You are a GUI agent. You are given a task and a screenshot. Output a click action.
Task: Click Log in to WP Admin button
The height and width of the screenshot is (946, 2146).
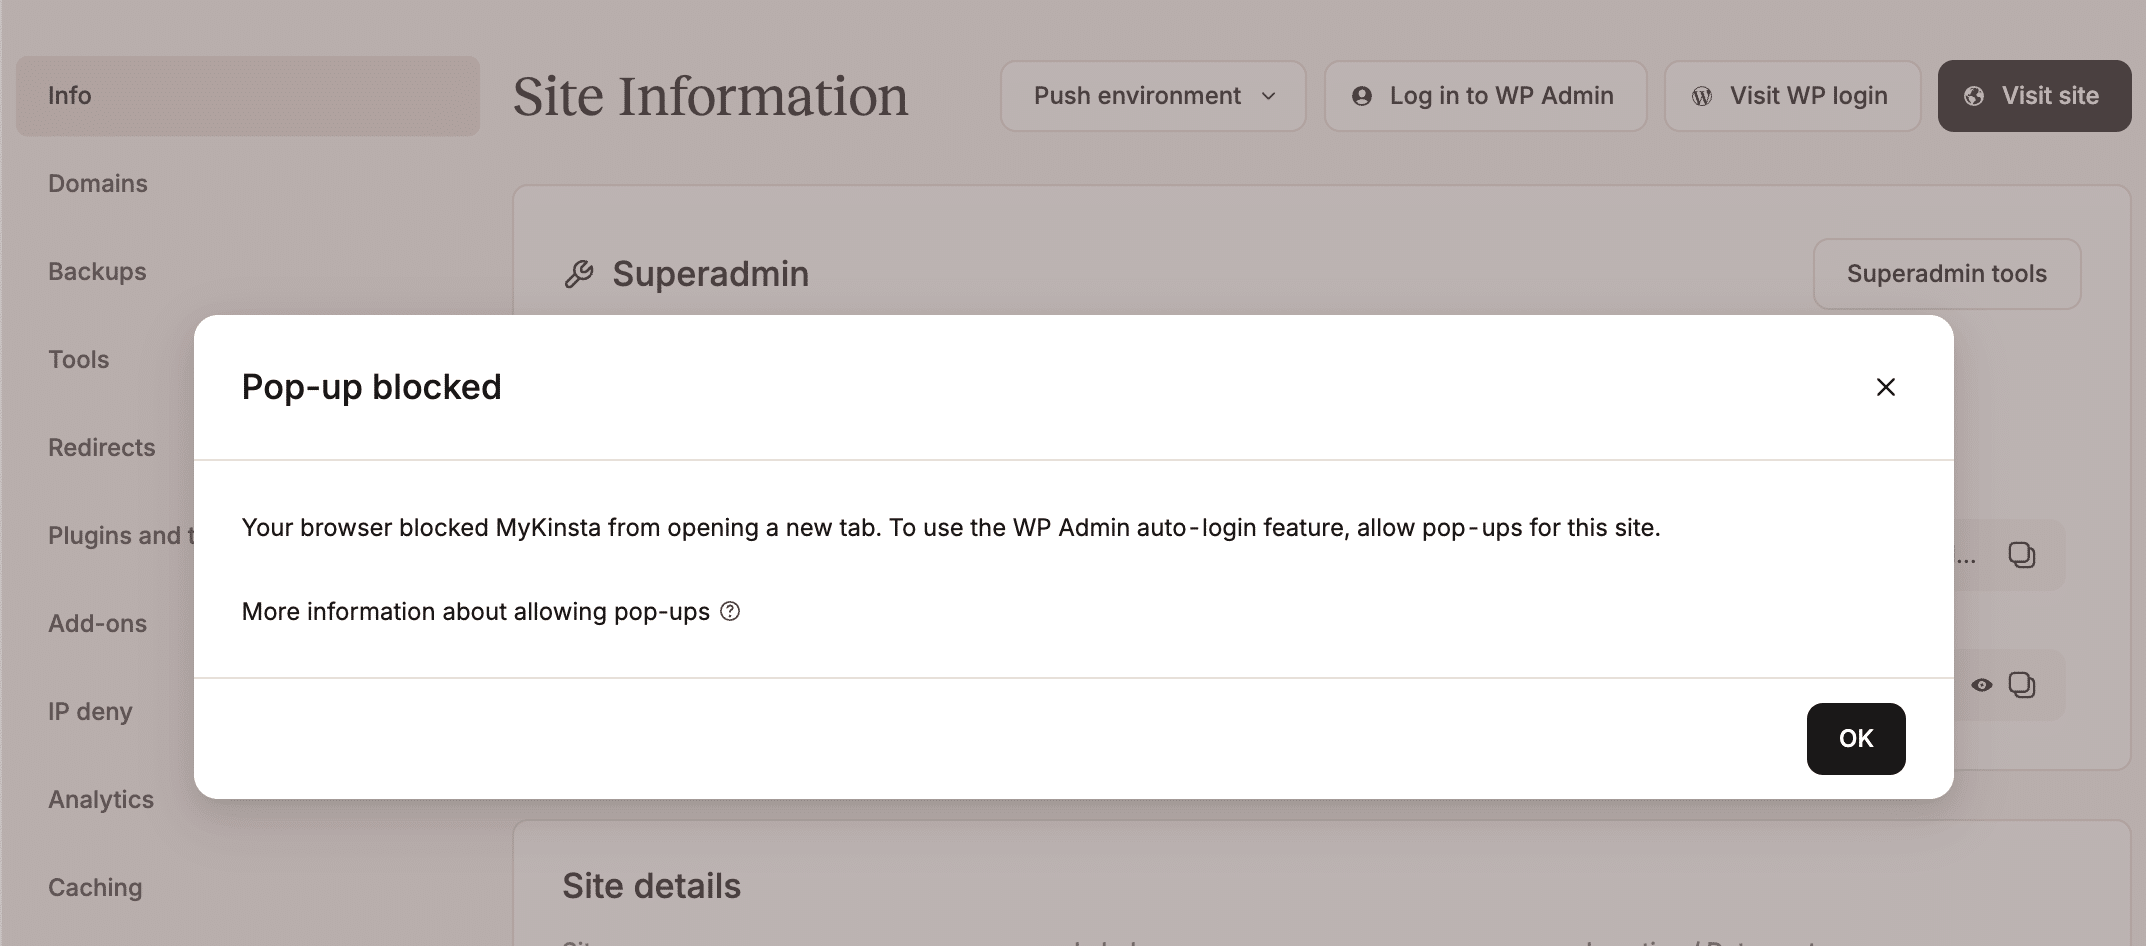(x=1485, y=96)
